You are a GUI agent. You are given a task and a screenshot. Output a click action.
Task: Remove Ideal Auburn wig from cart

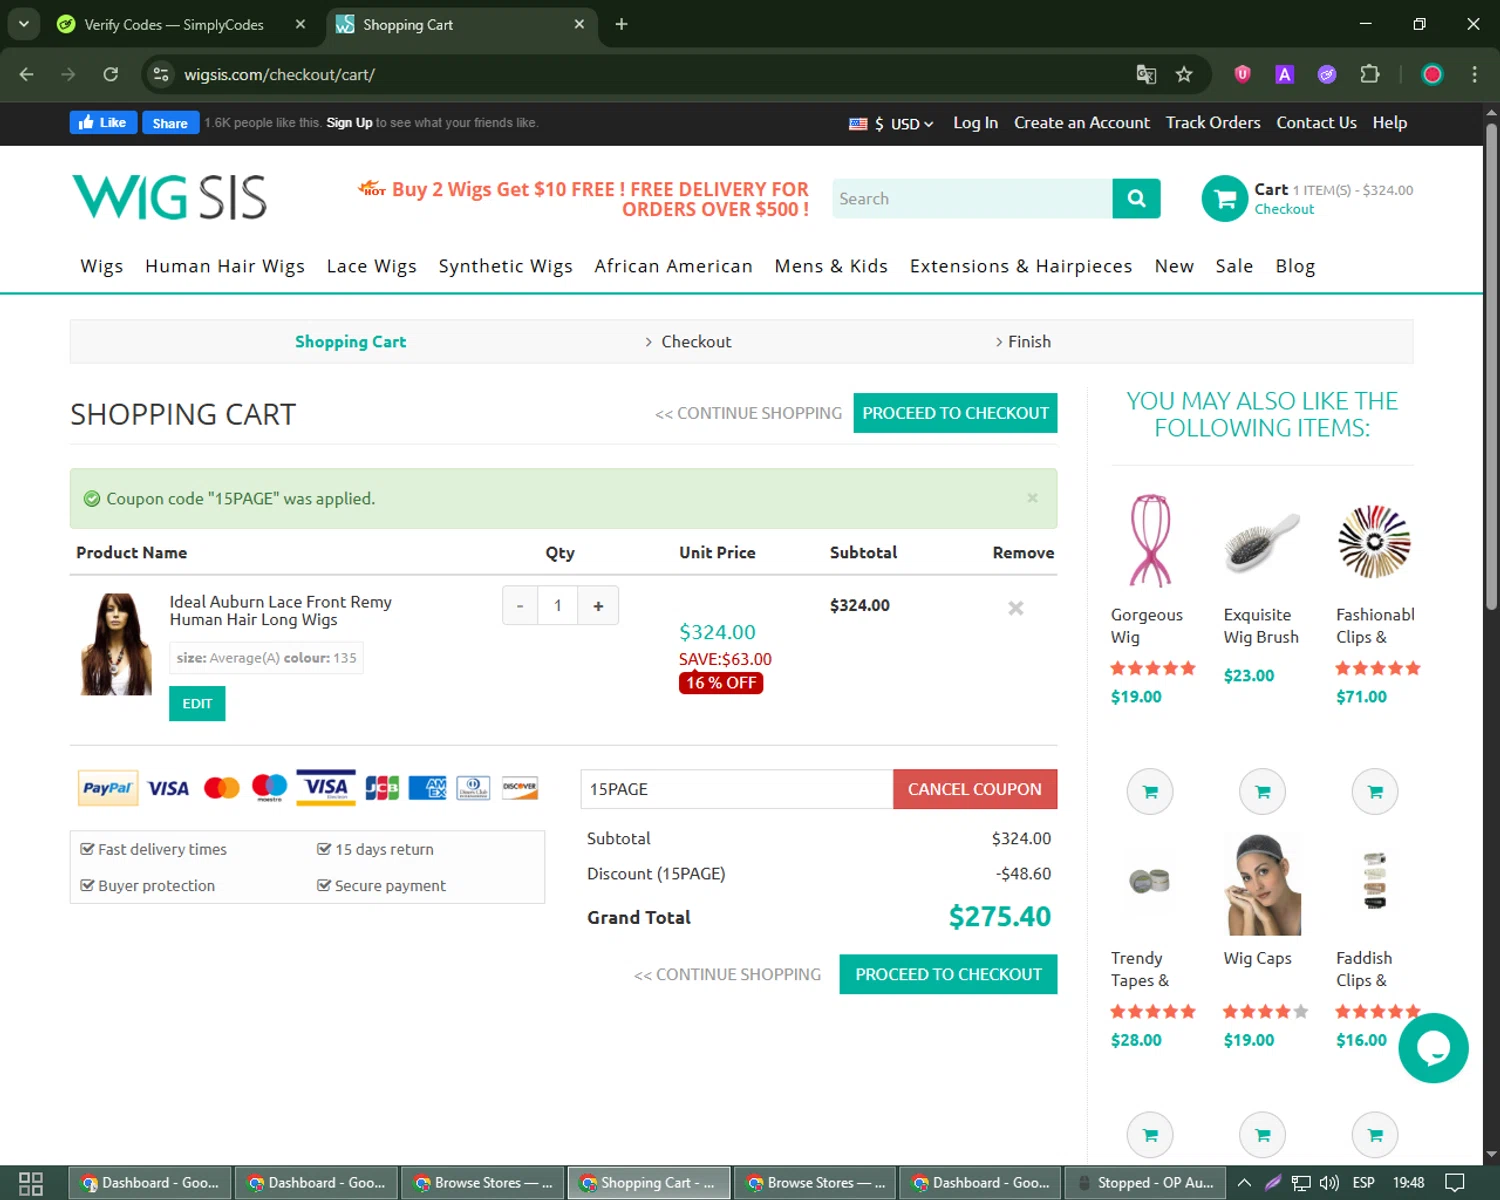pyautogui.click(x=1015, y=607)
